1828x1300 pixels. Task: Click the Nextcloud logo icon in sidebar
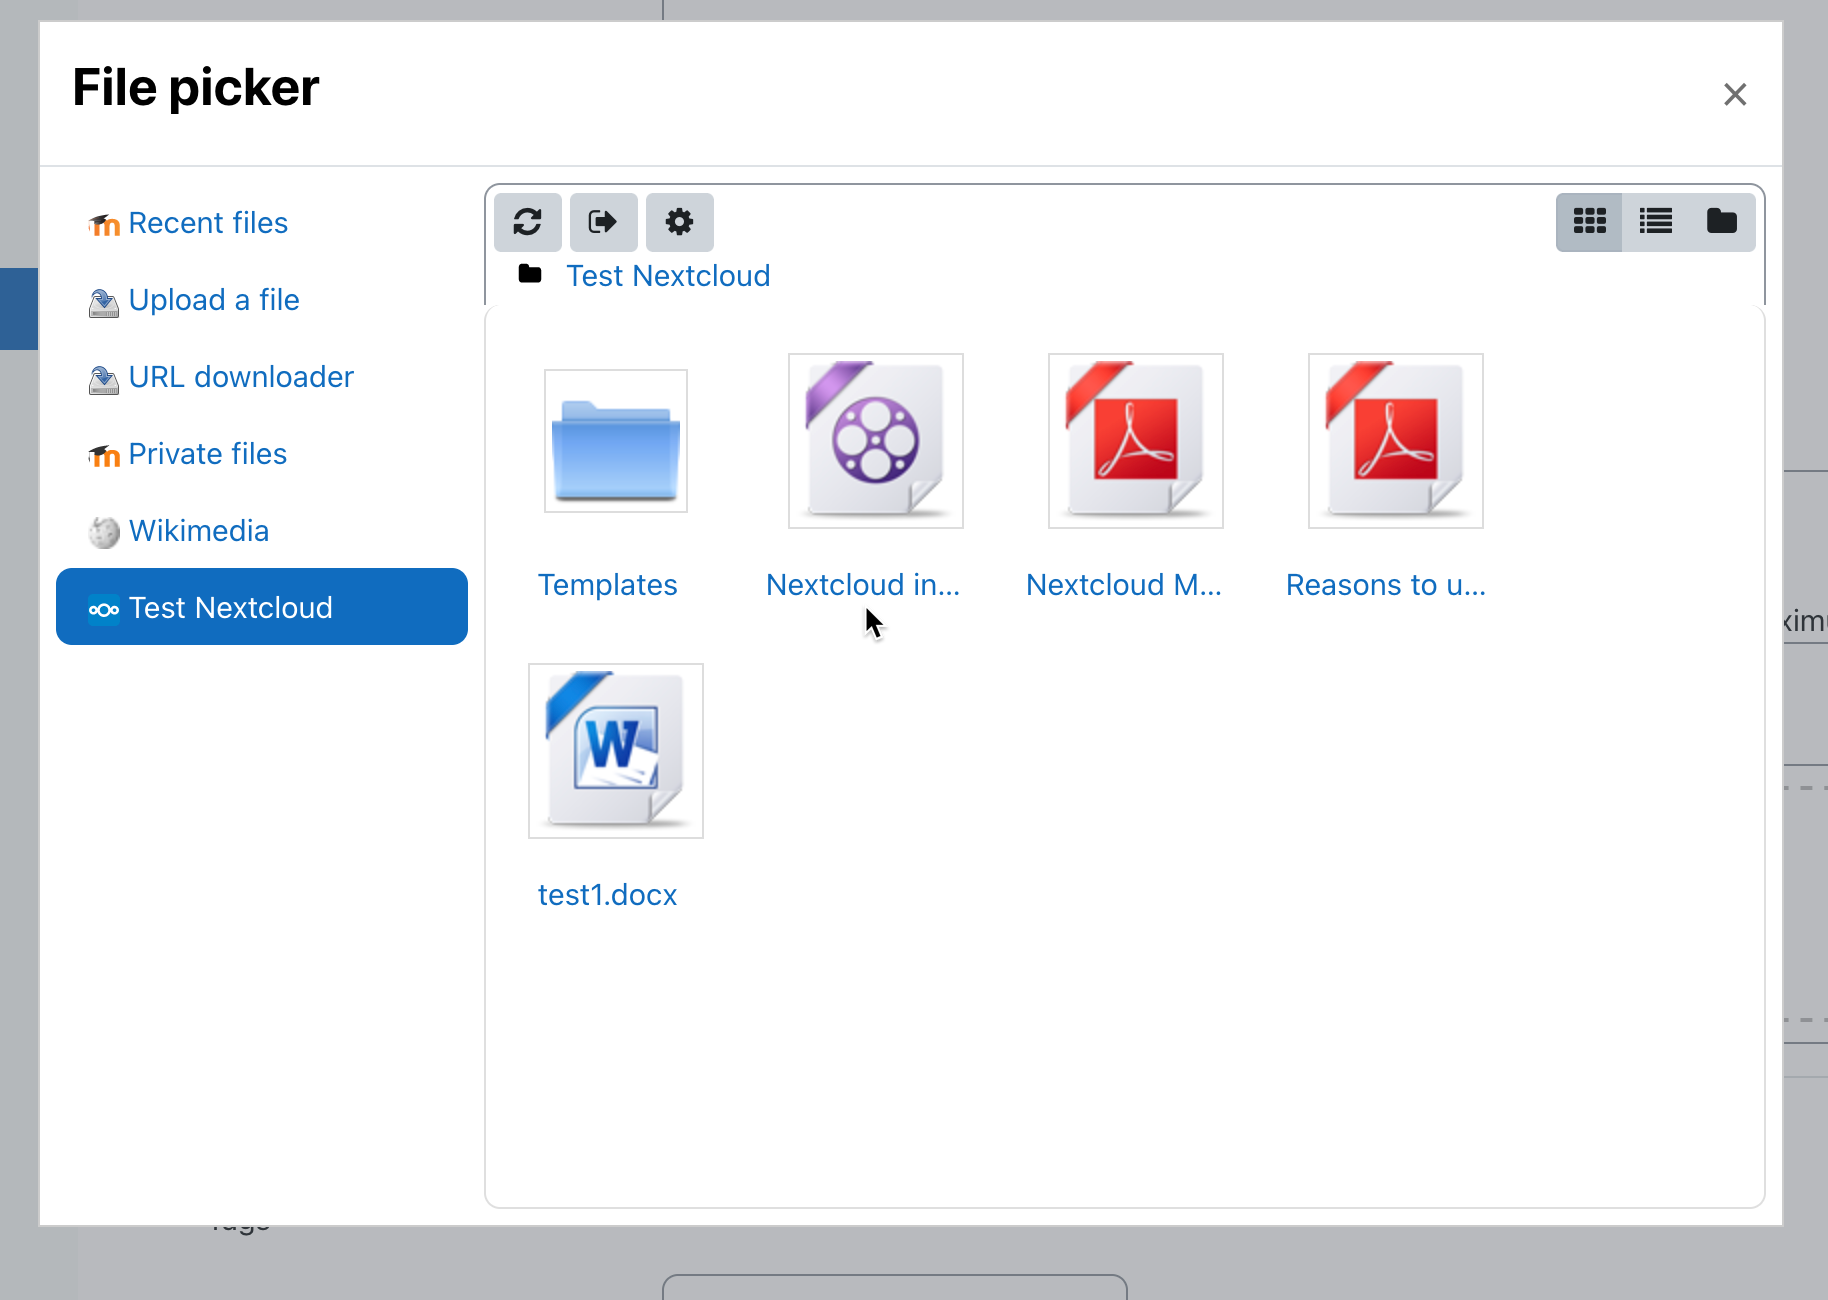tap(104, 609)
